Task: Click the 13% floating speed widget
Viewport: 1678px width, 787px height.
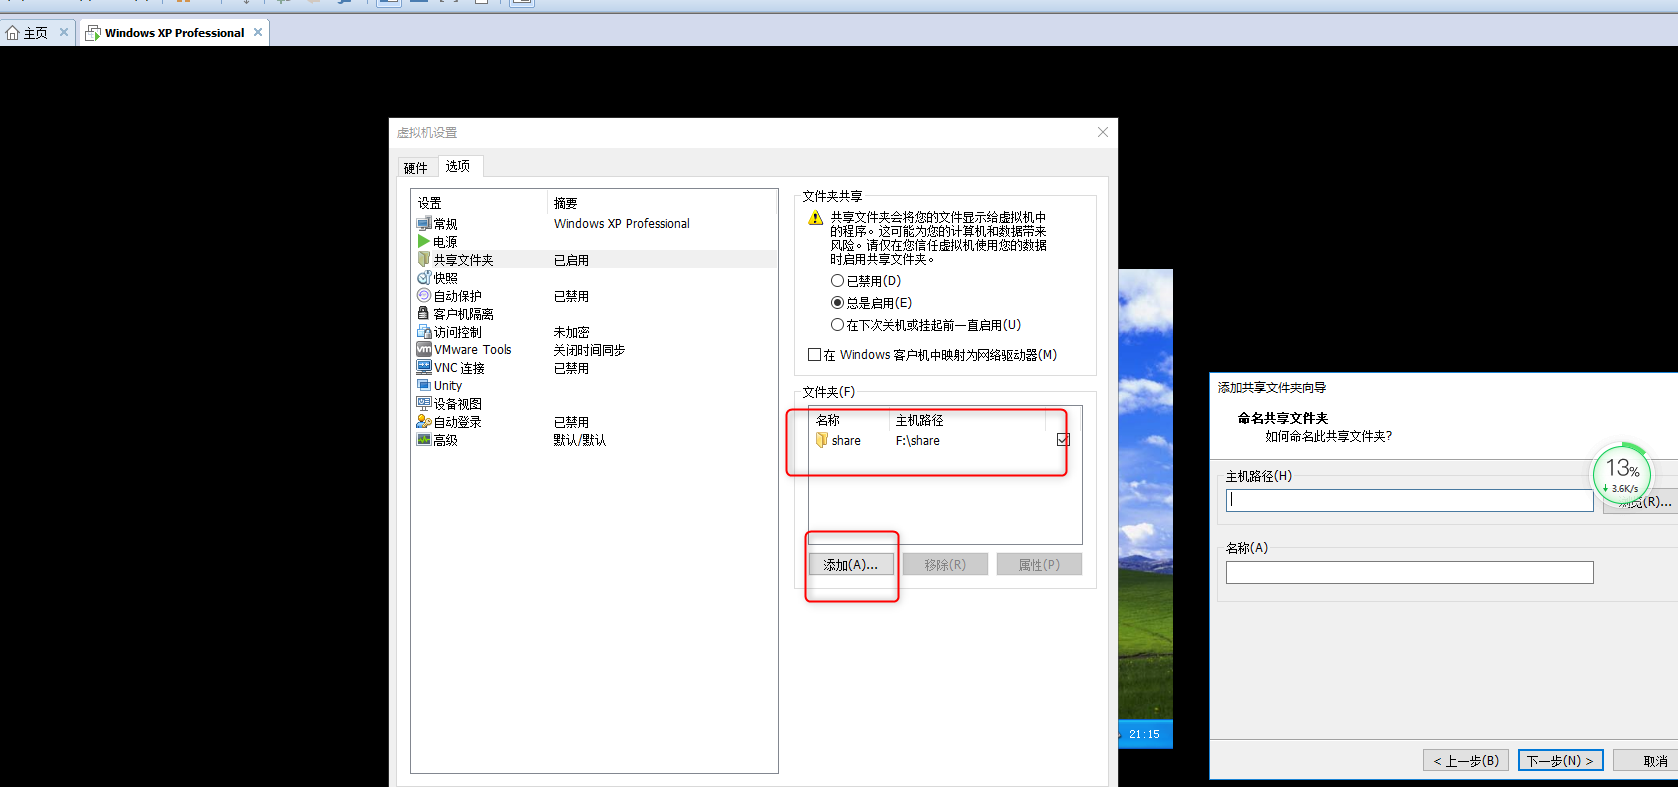Action: pos(1622,474)
